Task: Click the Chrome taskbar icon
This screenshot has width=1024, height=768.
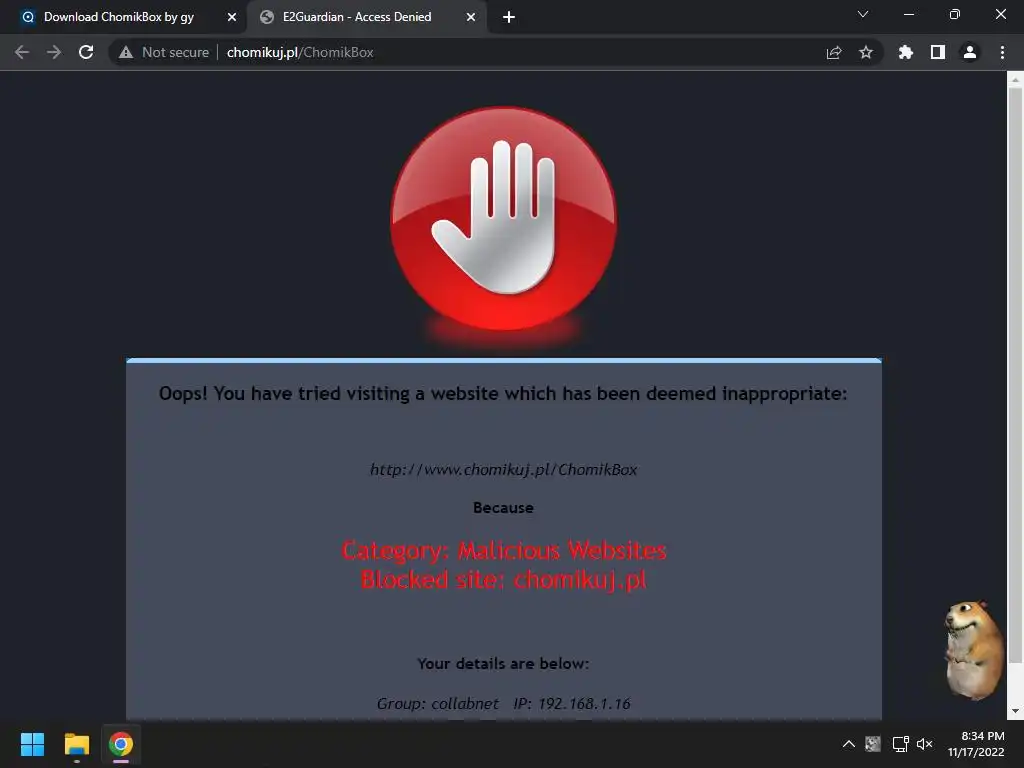Action: click(x=121, y=744)
